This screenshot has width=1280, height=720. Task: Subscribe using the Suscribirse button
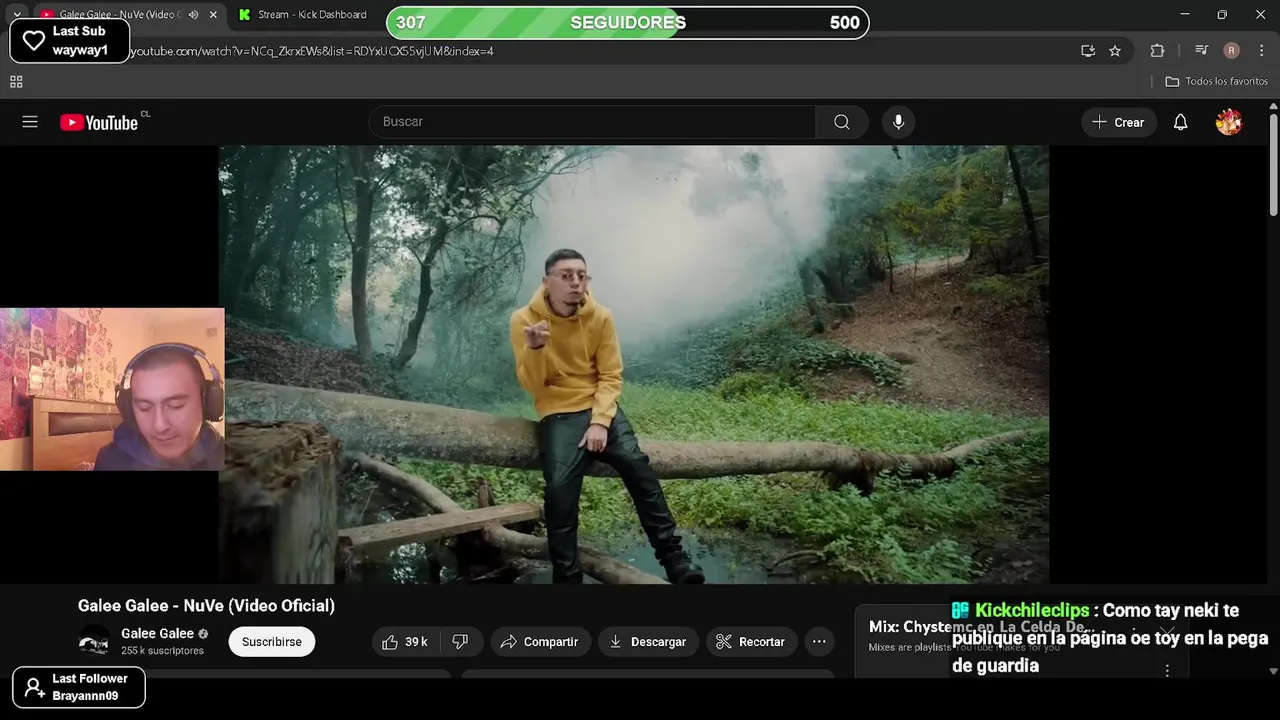(271, 642)
